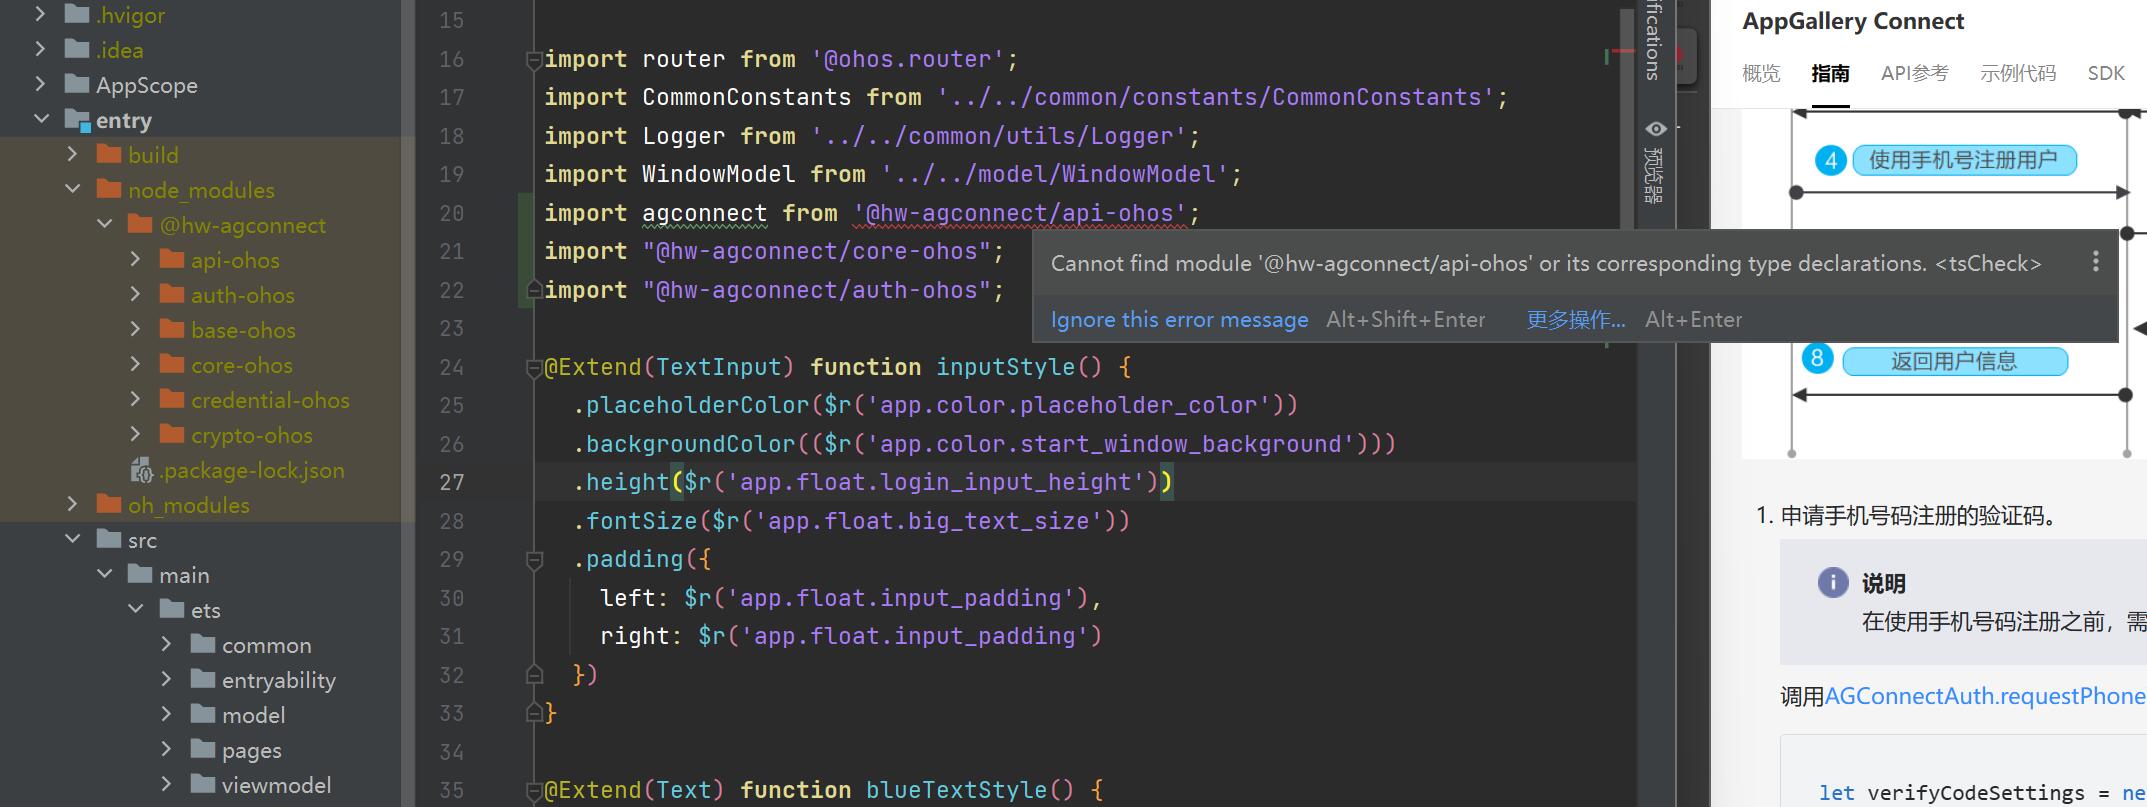The image size is (2147, 807).
Task: Click the AppScope folder icon
Action: click(x=77, y=84)
